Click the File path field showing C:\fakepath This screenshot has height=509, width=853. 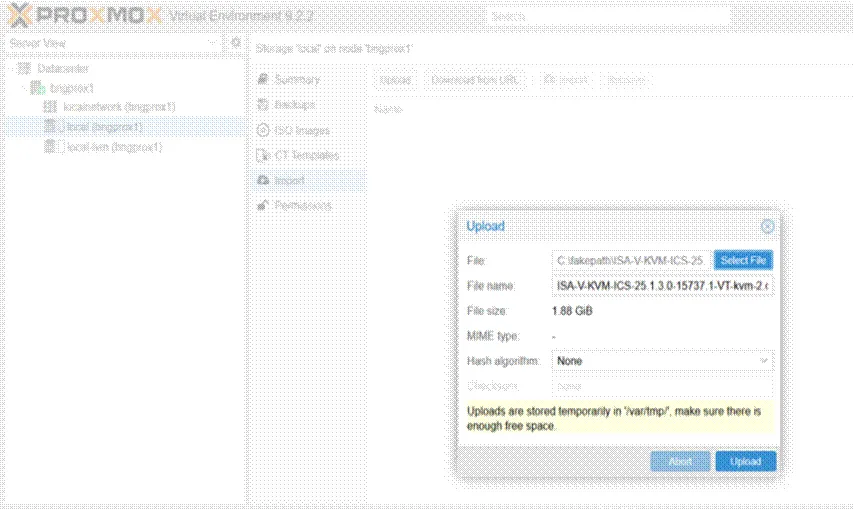click(x=631, y=260)
